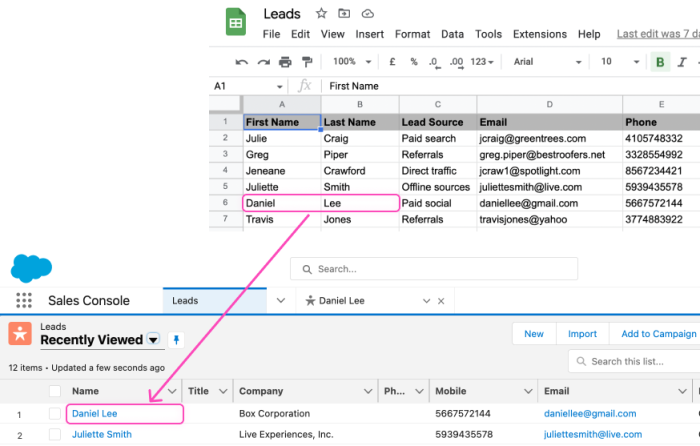Screen dimensions: 700x446
Task: Switch to the Leads tab in Sales Console
Action: click(x=215, y=300)
